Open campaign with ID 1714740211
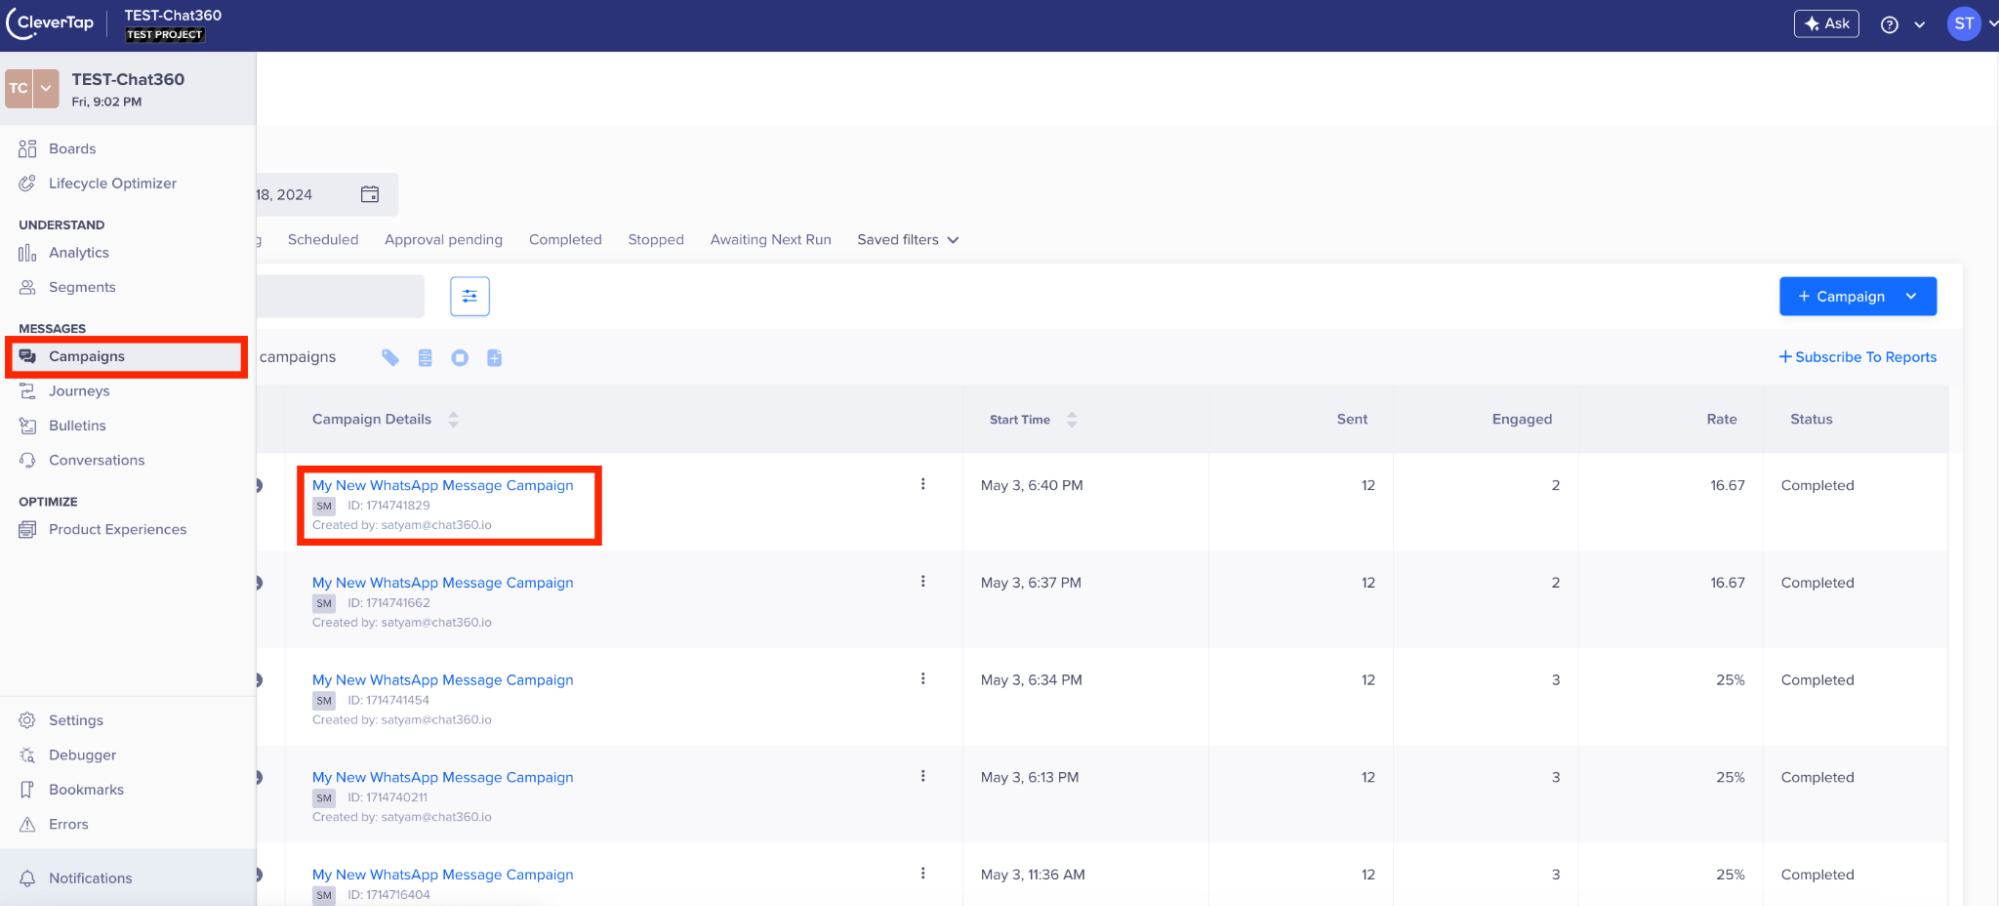Viewport: 1999px width, 906px height. coord(442,777)
